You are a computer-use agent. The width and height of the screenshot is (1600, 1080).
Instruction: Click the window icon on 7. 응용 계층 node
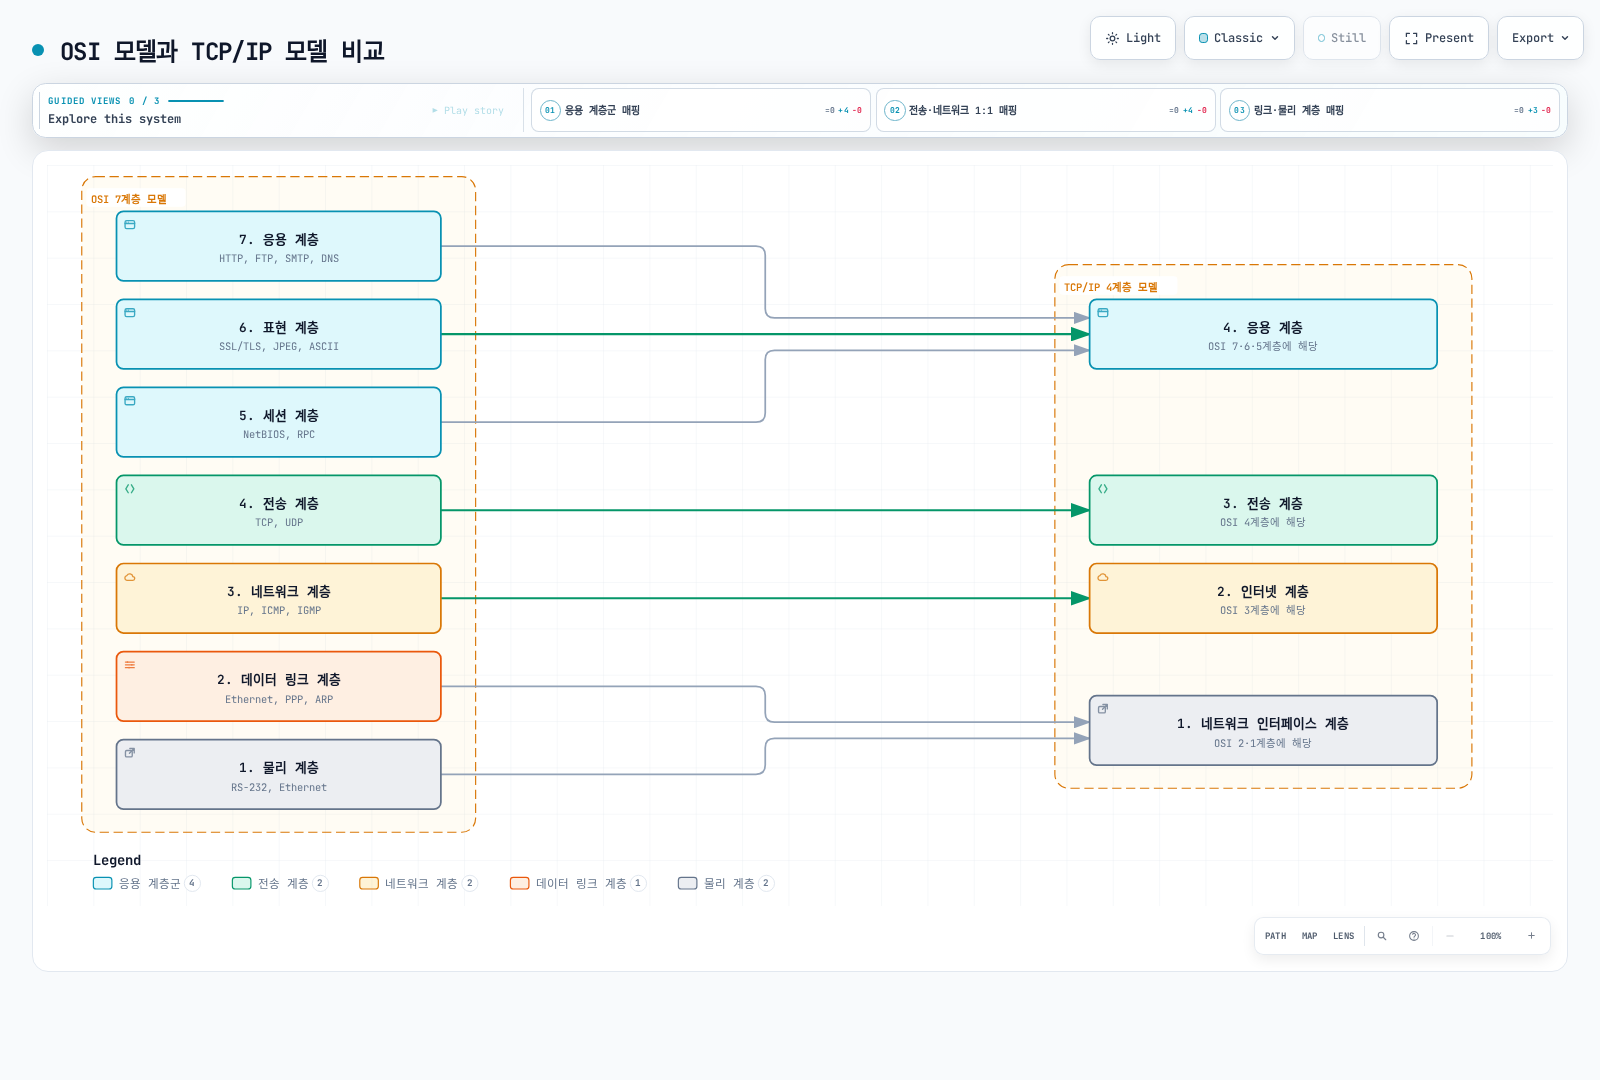point(130,225)
